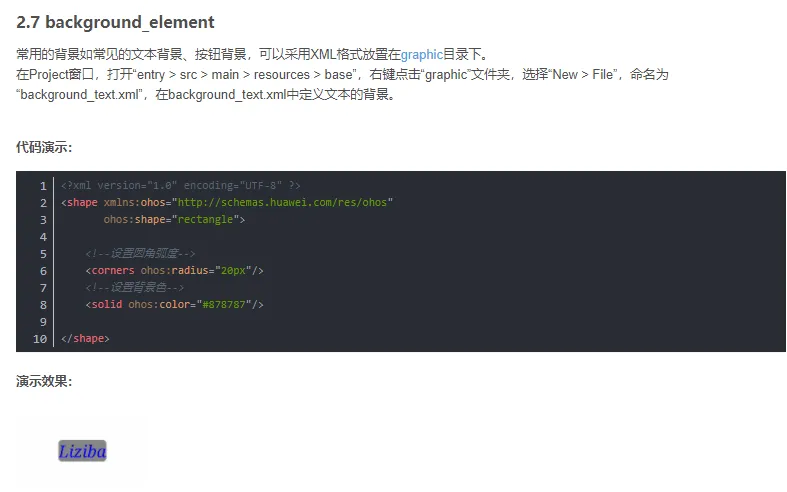Click the background_text.xml filename in paragraph
Screen dimensions: 787x492
click(x=79, y=95)
